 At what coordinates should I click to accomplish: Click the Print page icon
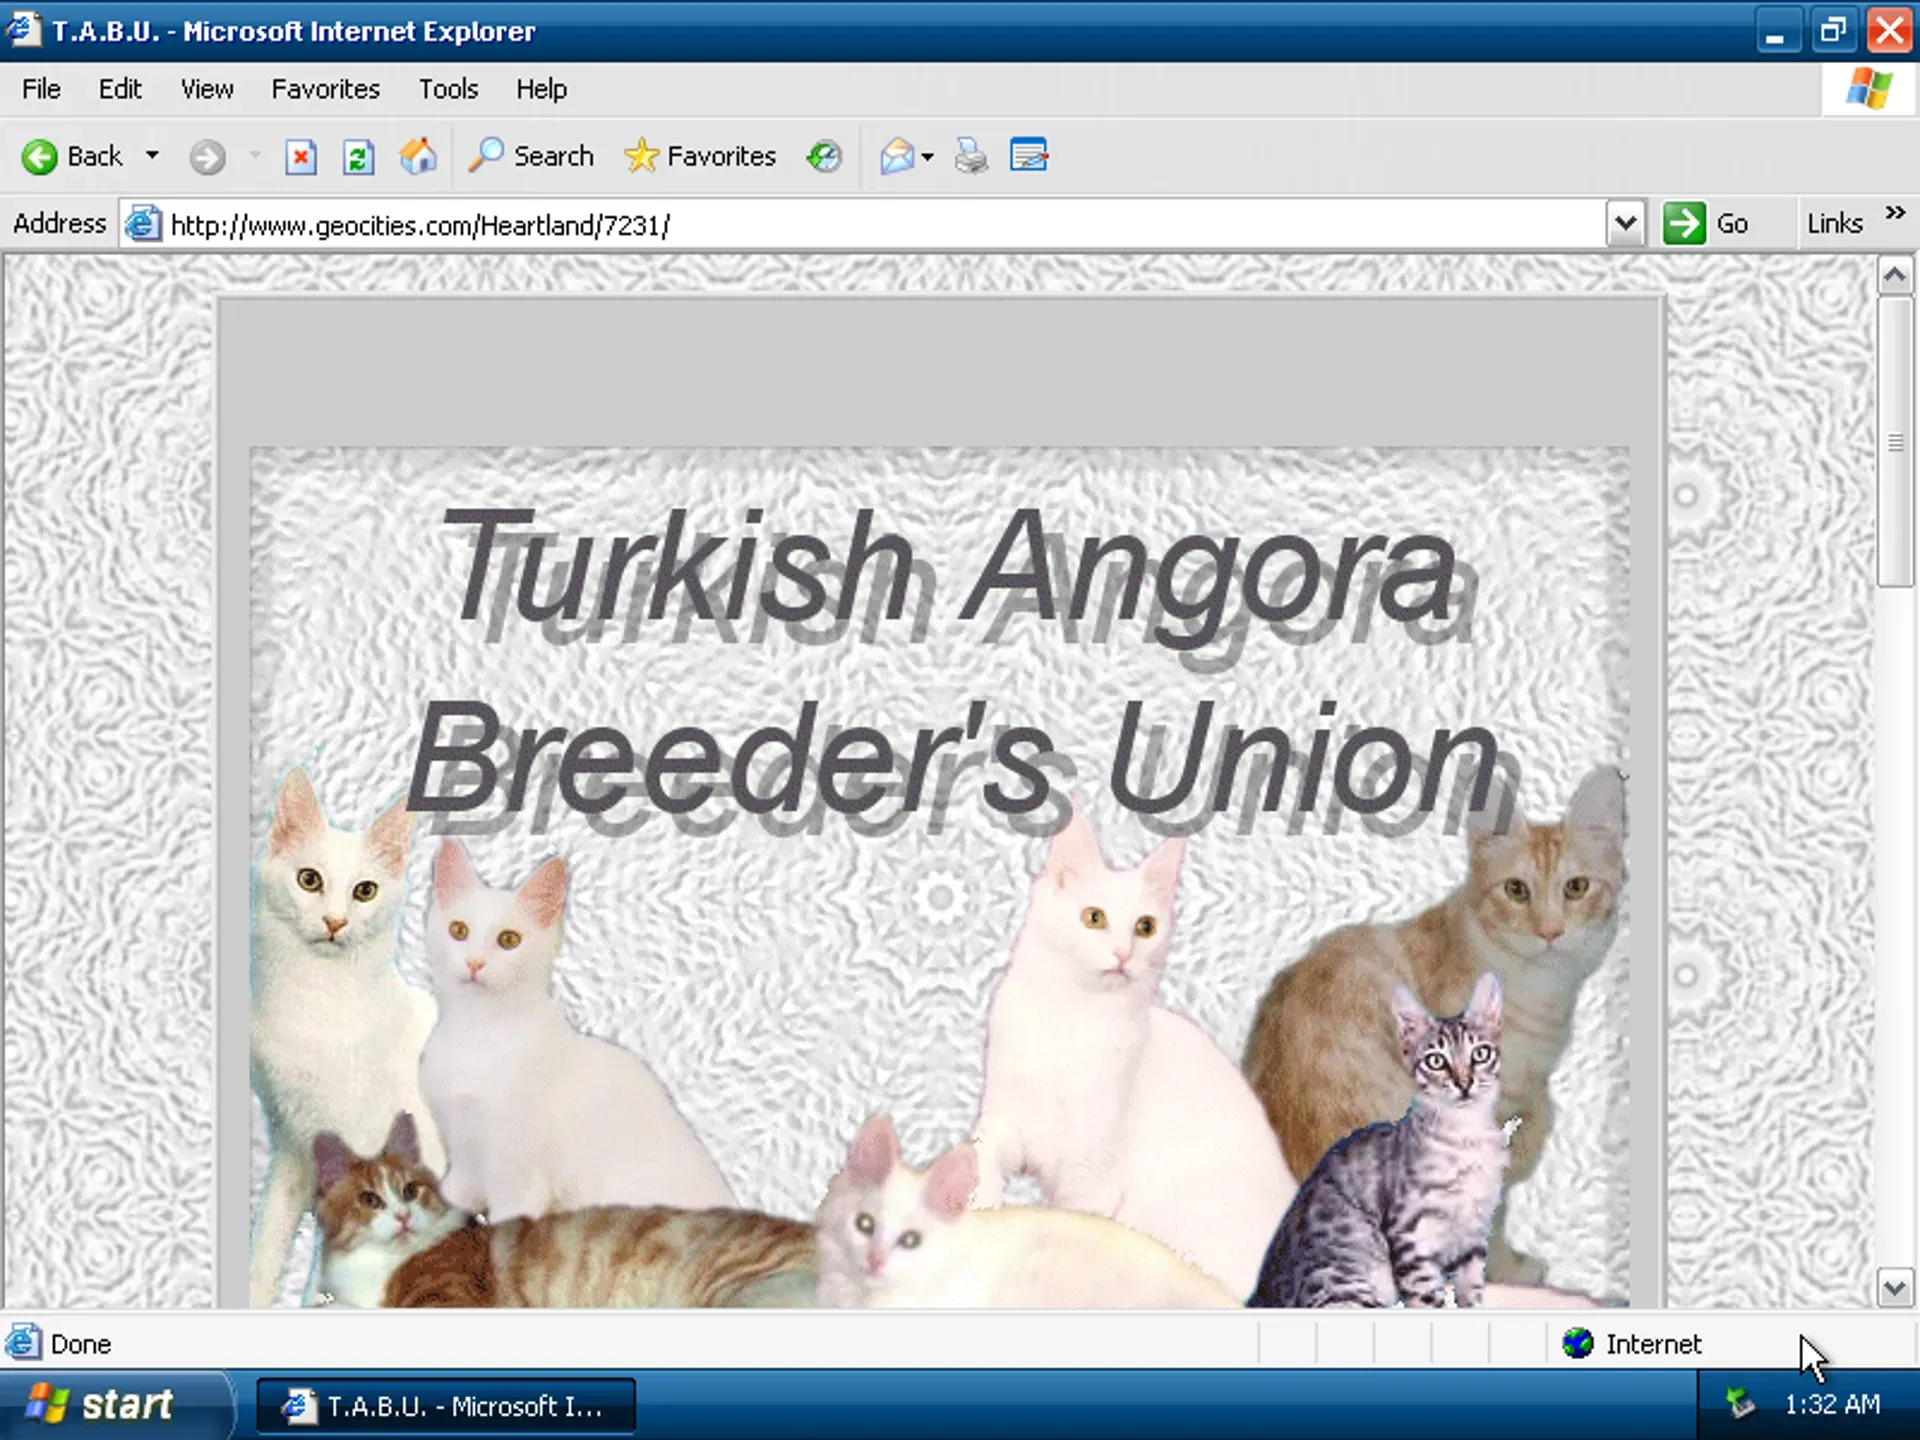(x=968, y=156)
